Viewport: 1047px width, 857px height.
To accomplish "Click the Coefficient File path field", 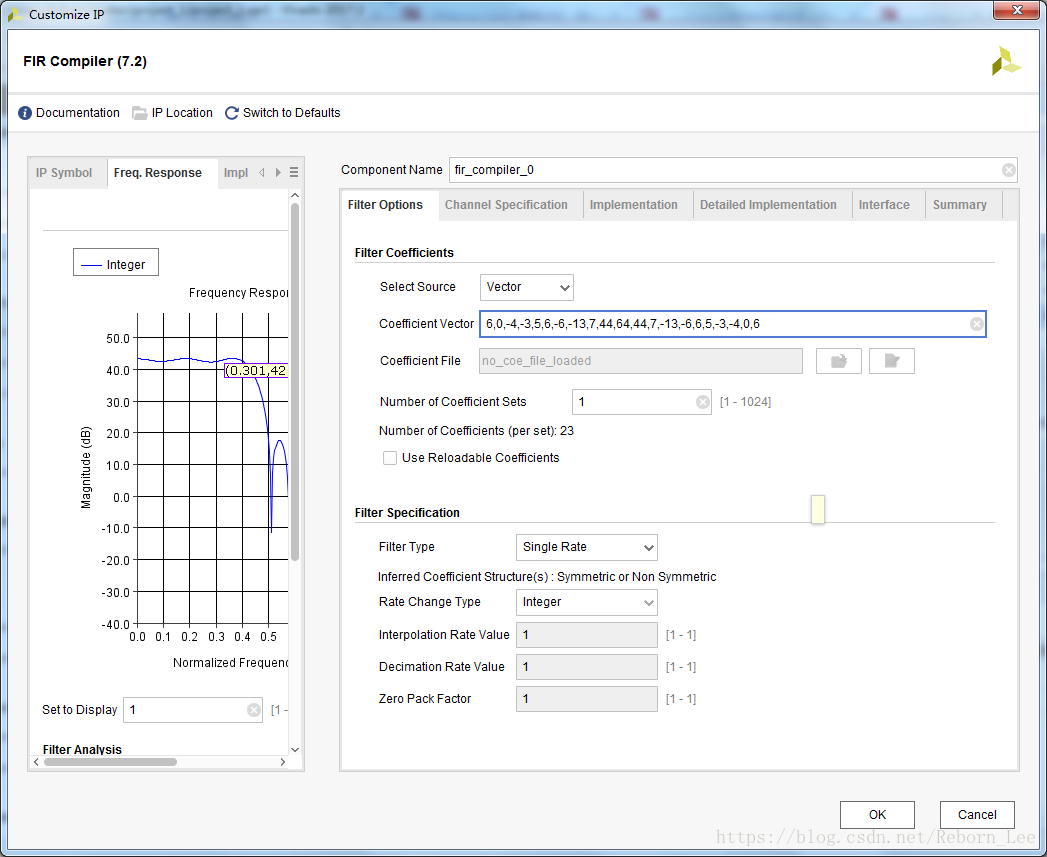I will pos(641,361).
